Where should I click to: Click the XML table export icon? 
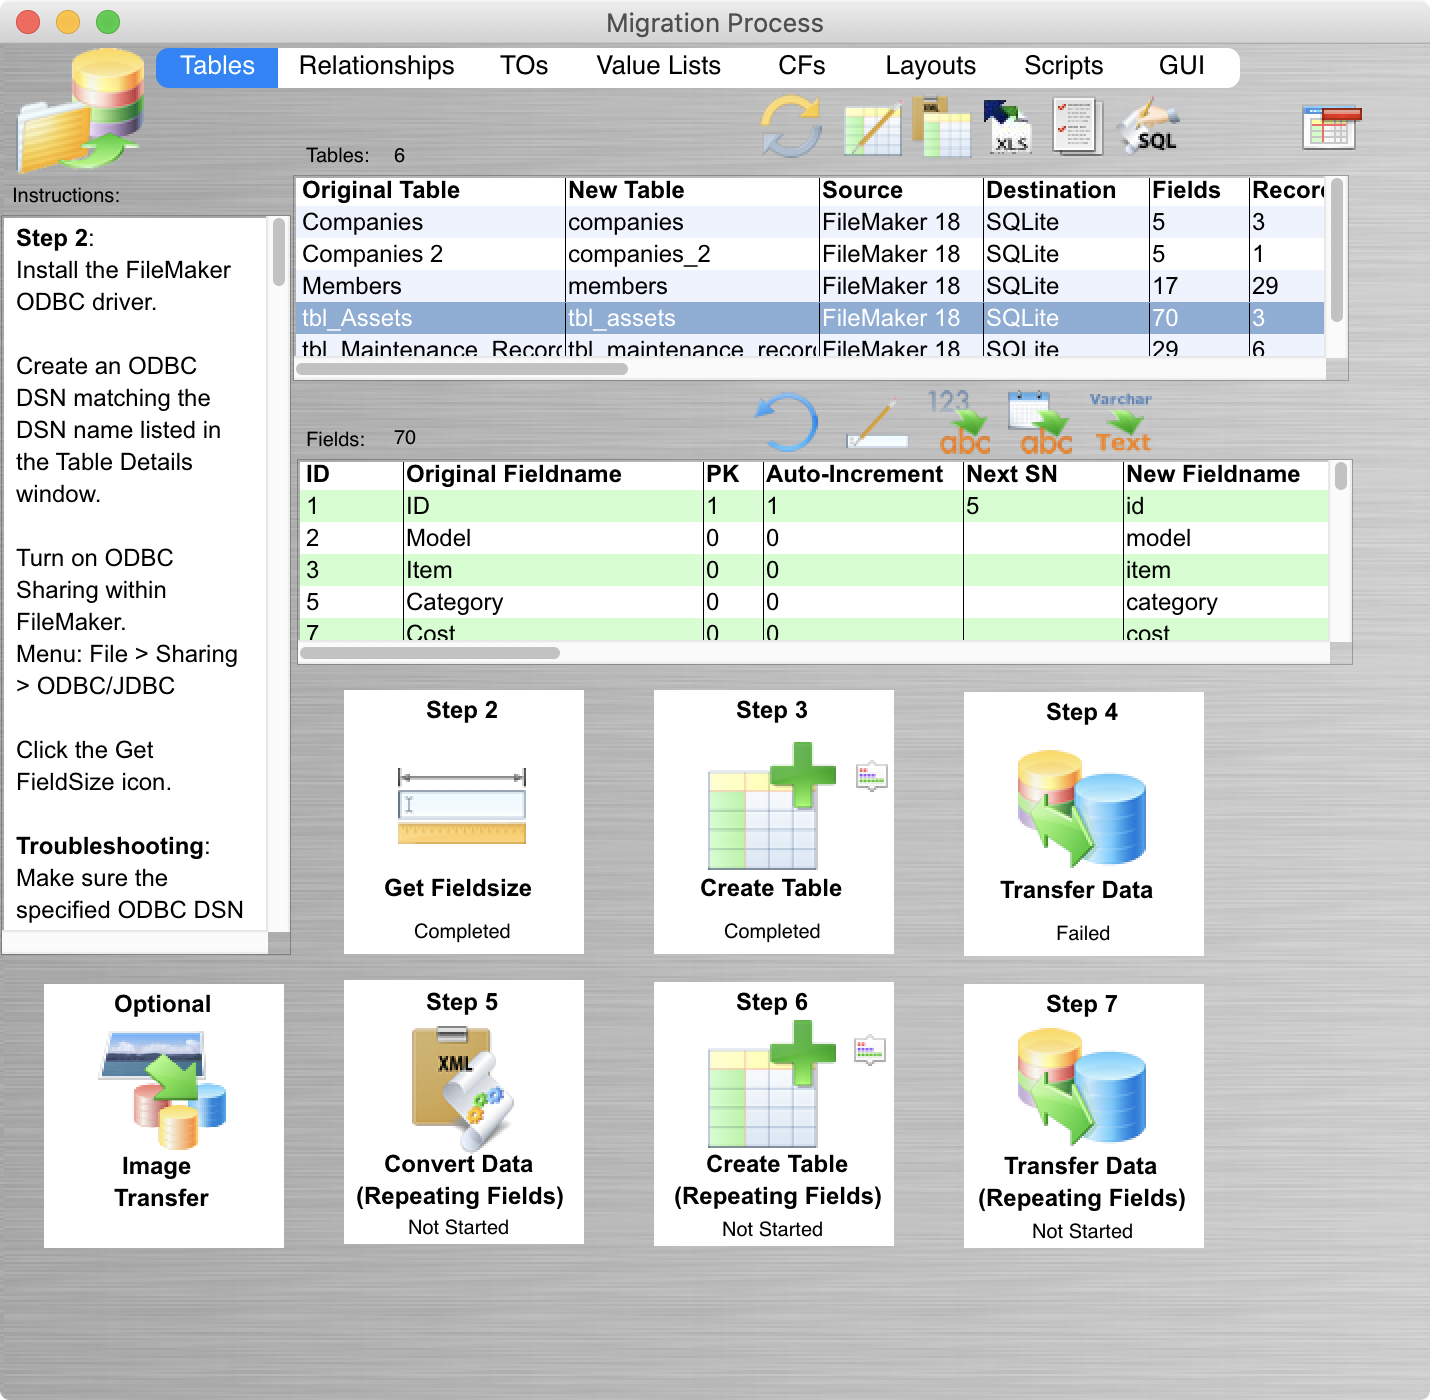[941, 127]
